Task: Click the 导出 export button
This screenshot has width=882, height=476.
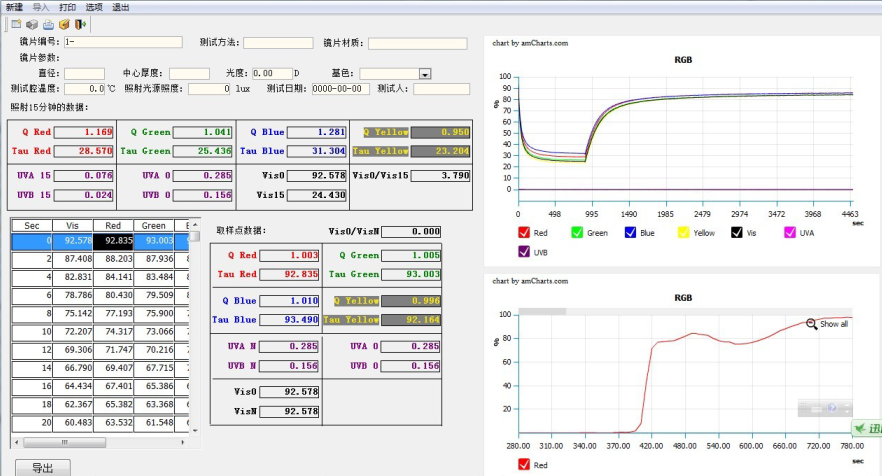Action: coord(43,468)
